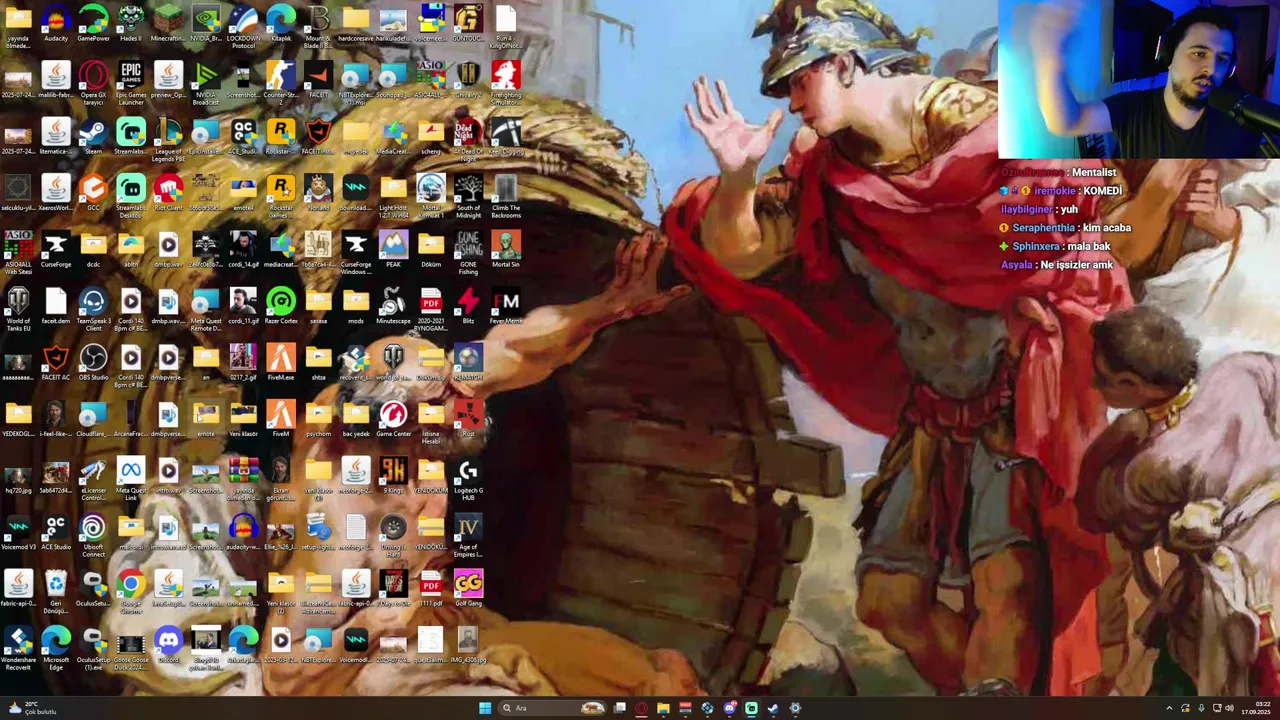Image resolution: width=1280 pixels, height=720 pixels.
Task: Open the Wargaming Game Center shortcut
Action: pyautogui.click(x=393, y=419)
